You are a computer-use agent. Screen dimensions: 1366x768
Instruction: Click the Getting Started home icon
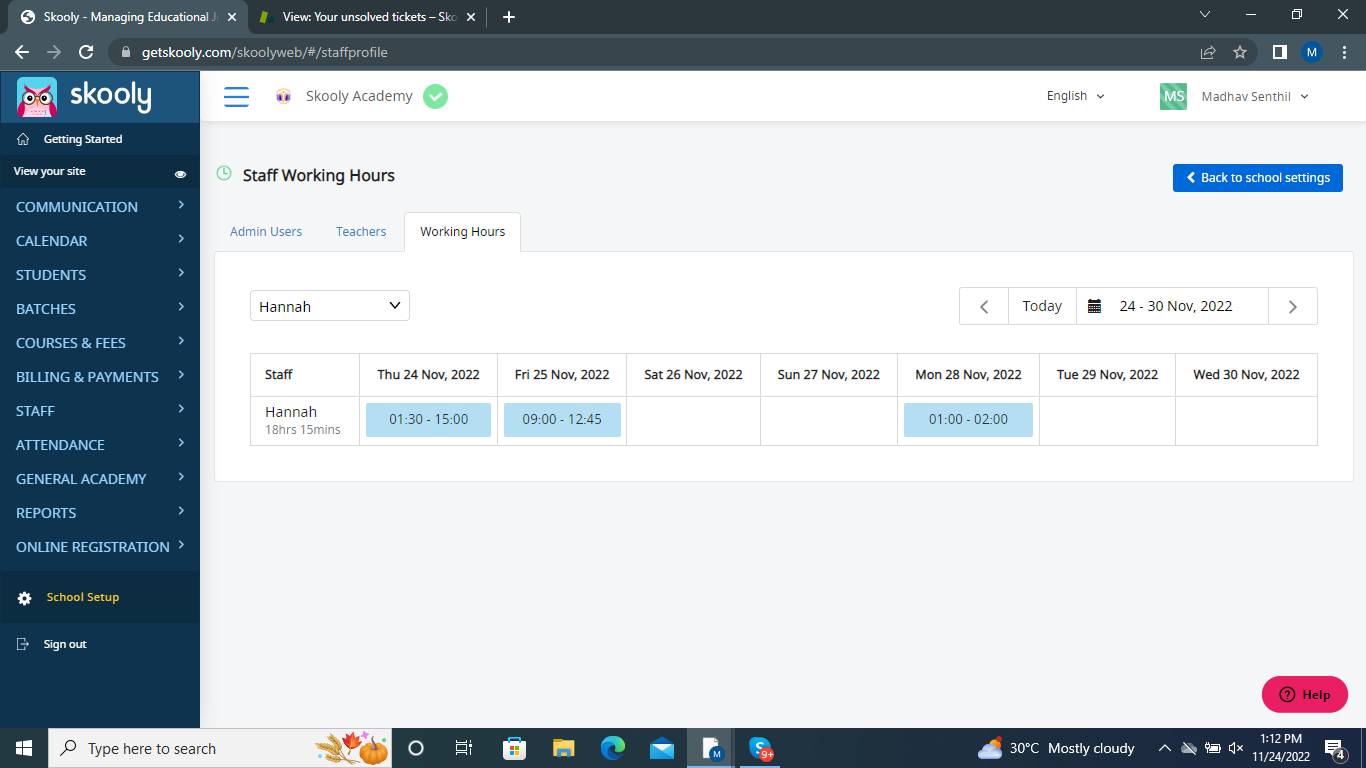coord(24,139)
